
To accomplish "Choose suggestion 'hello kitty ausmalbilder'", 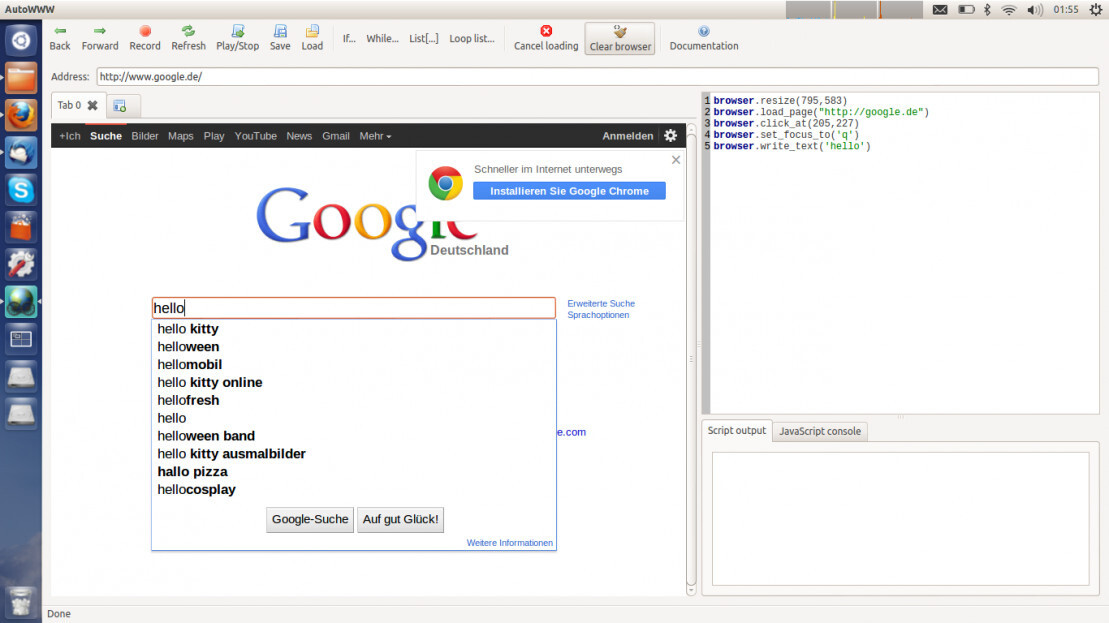I will point(354,454).
